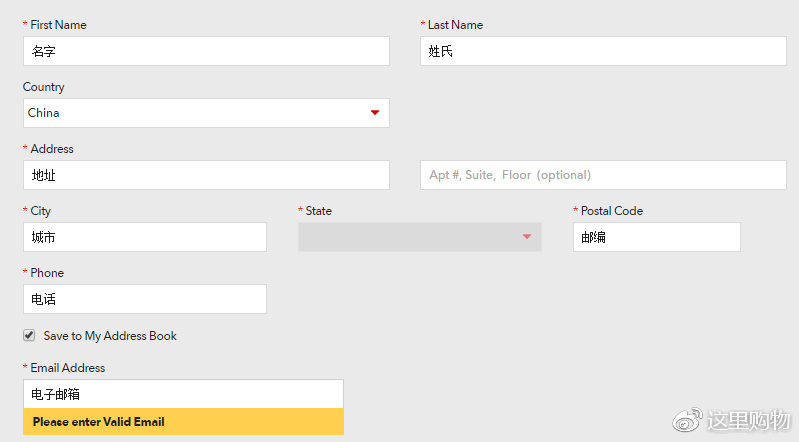799x442 pixels.
Task: Click the First Name input field
Action: tap(206, 51)
